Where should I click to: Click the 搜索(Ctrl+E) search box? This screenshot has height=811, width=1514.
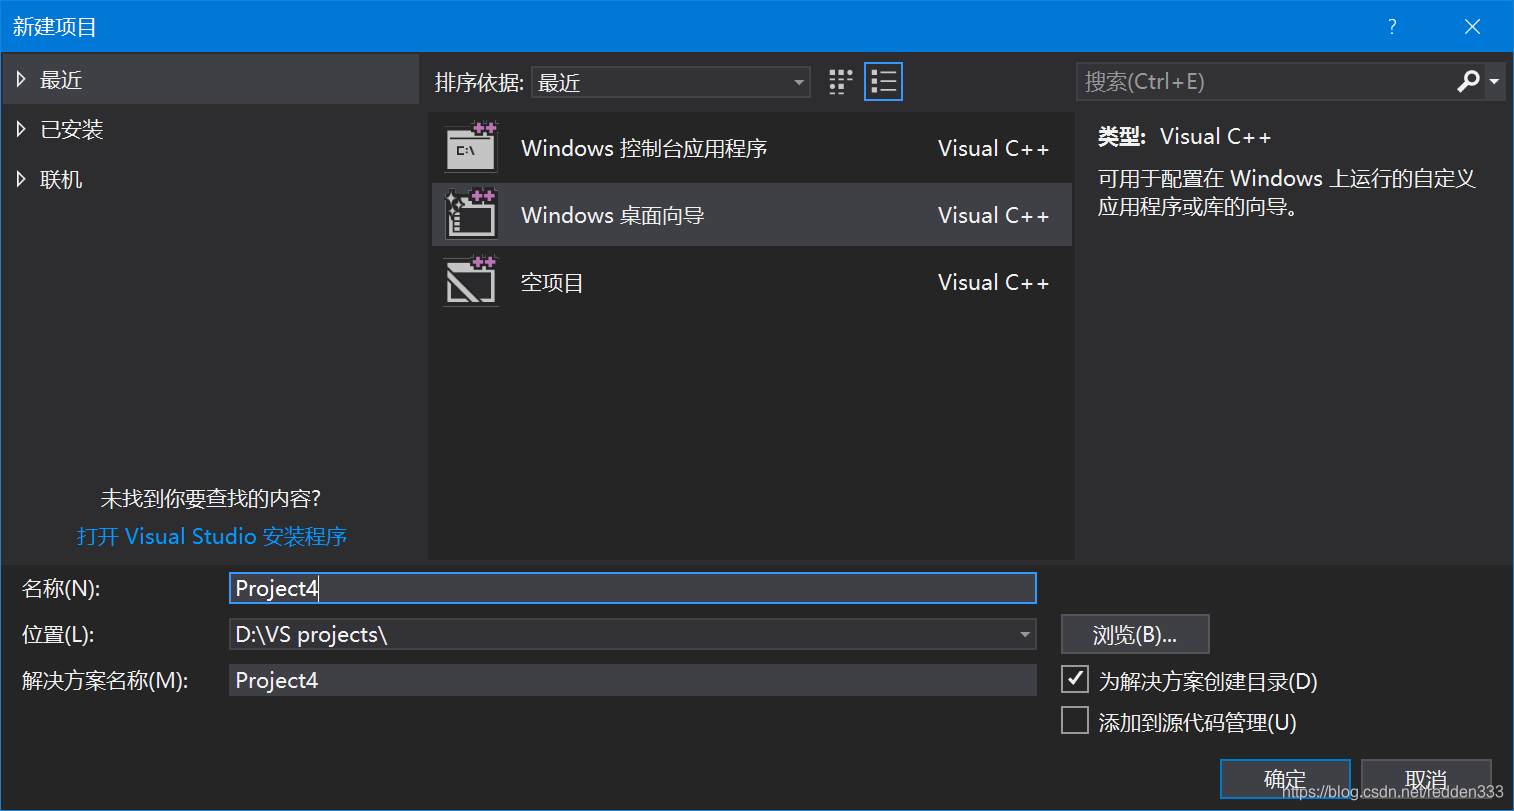[x=1265, y=81]
